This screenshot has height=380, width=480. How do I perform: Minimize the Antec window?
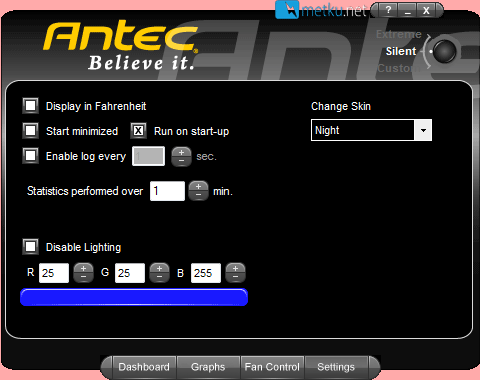[407, 10]
